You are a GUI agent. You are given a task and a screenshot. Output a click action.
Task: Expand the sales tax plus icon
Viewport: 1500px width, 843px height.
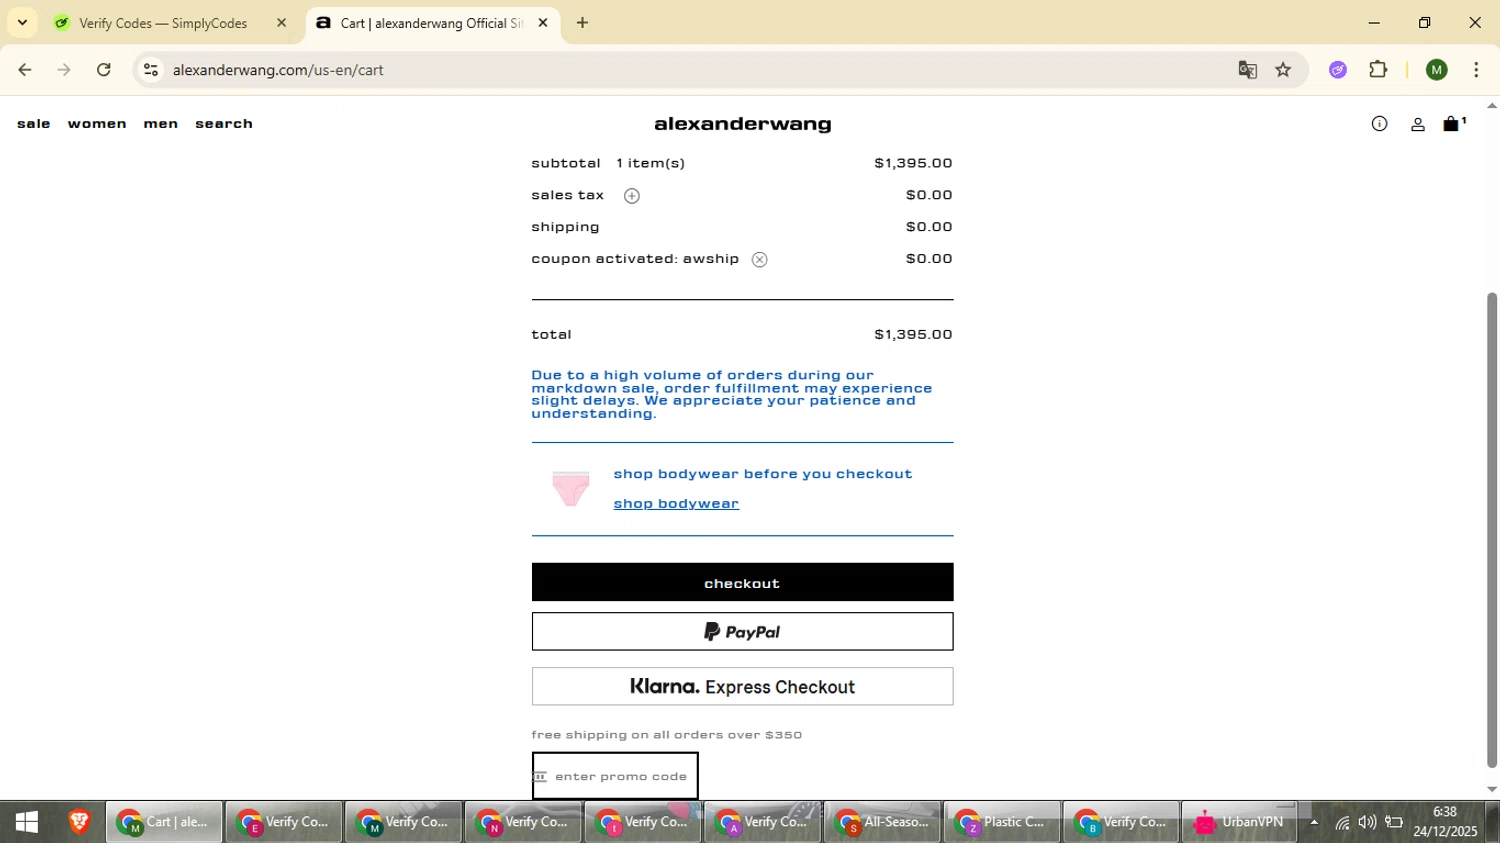pyautogui.click(x=631, y=196)
